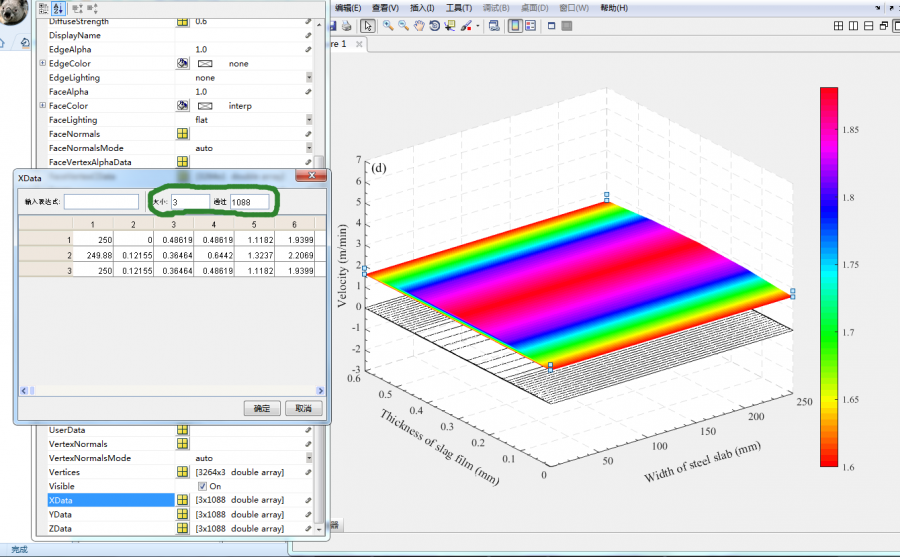Click the 确定 button in XData dialog

pos(261,408)
